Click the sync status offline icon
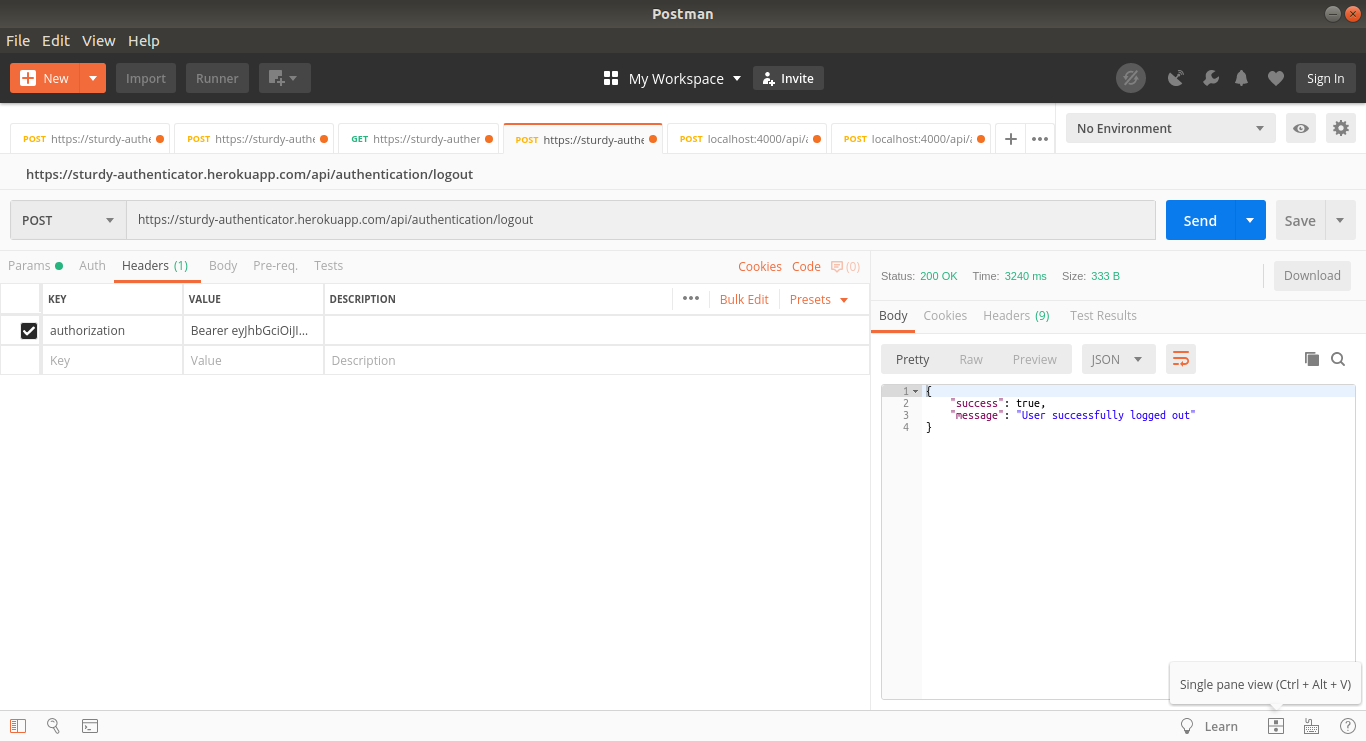This screenshot has width=1366, height=741. 1130,78
